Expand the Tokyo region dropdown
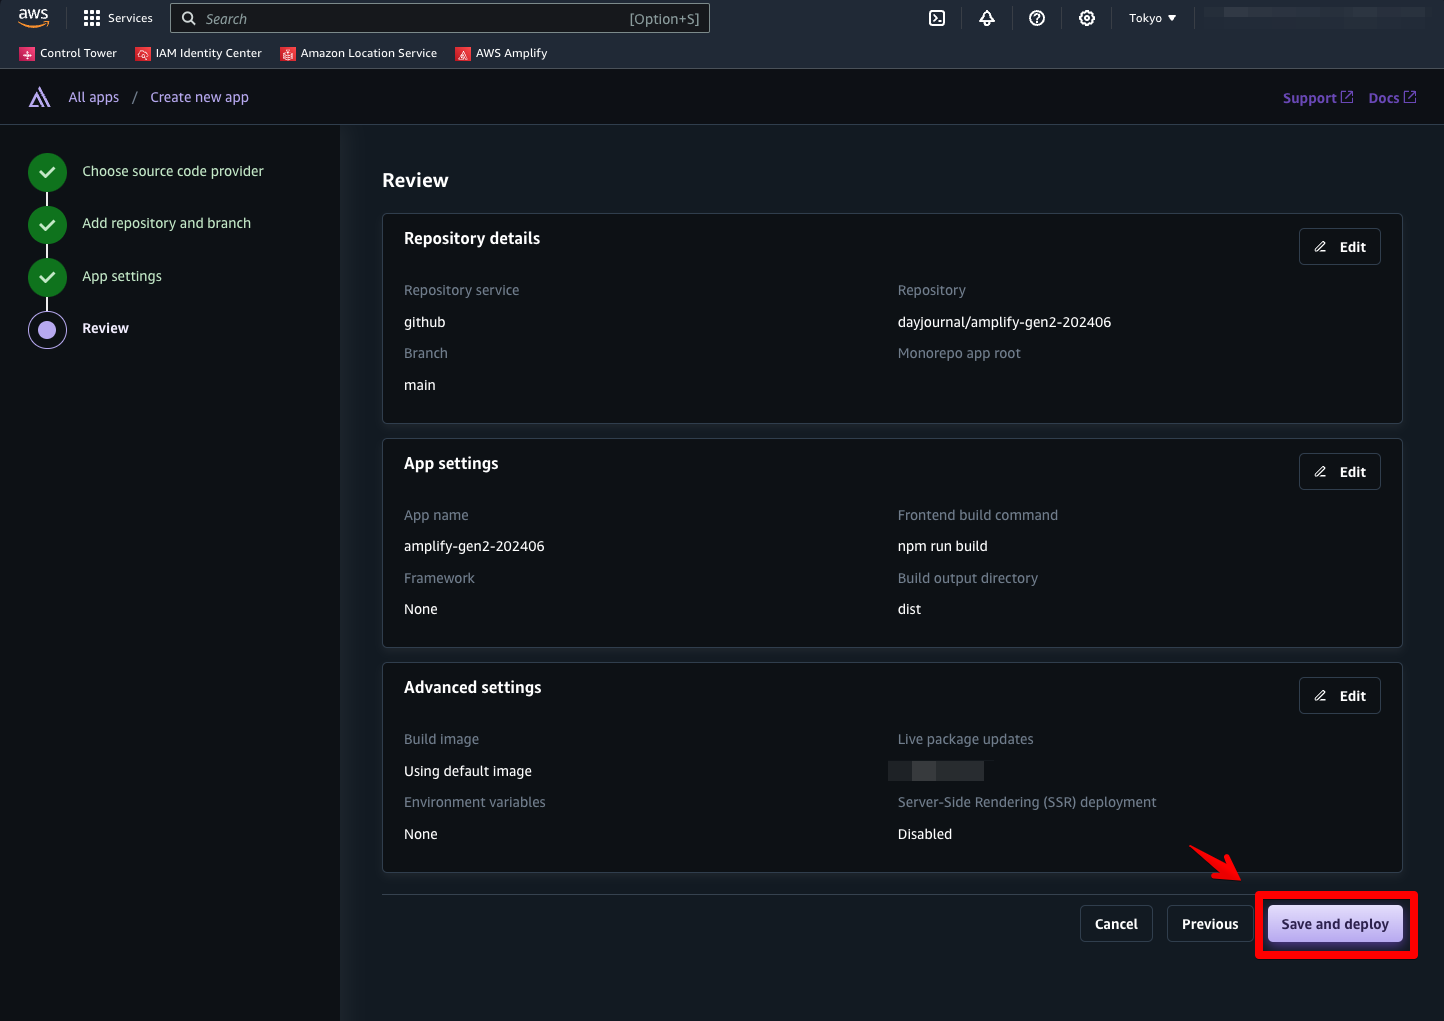 pyautogui.click(x=1152, y=18)
